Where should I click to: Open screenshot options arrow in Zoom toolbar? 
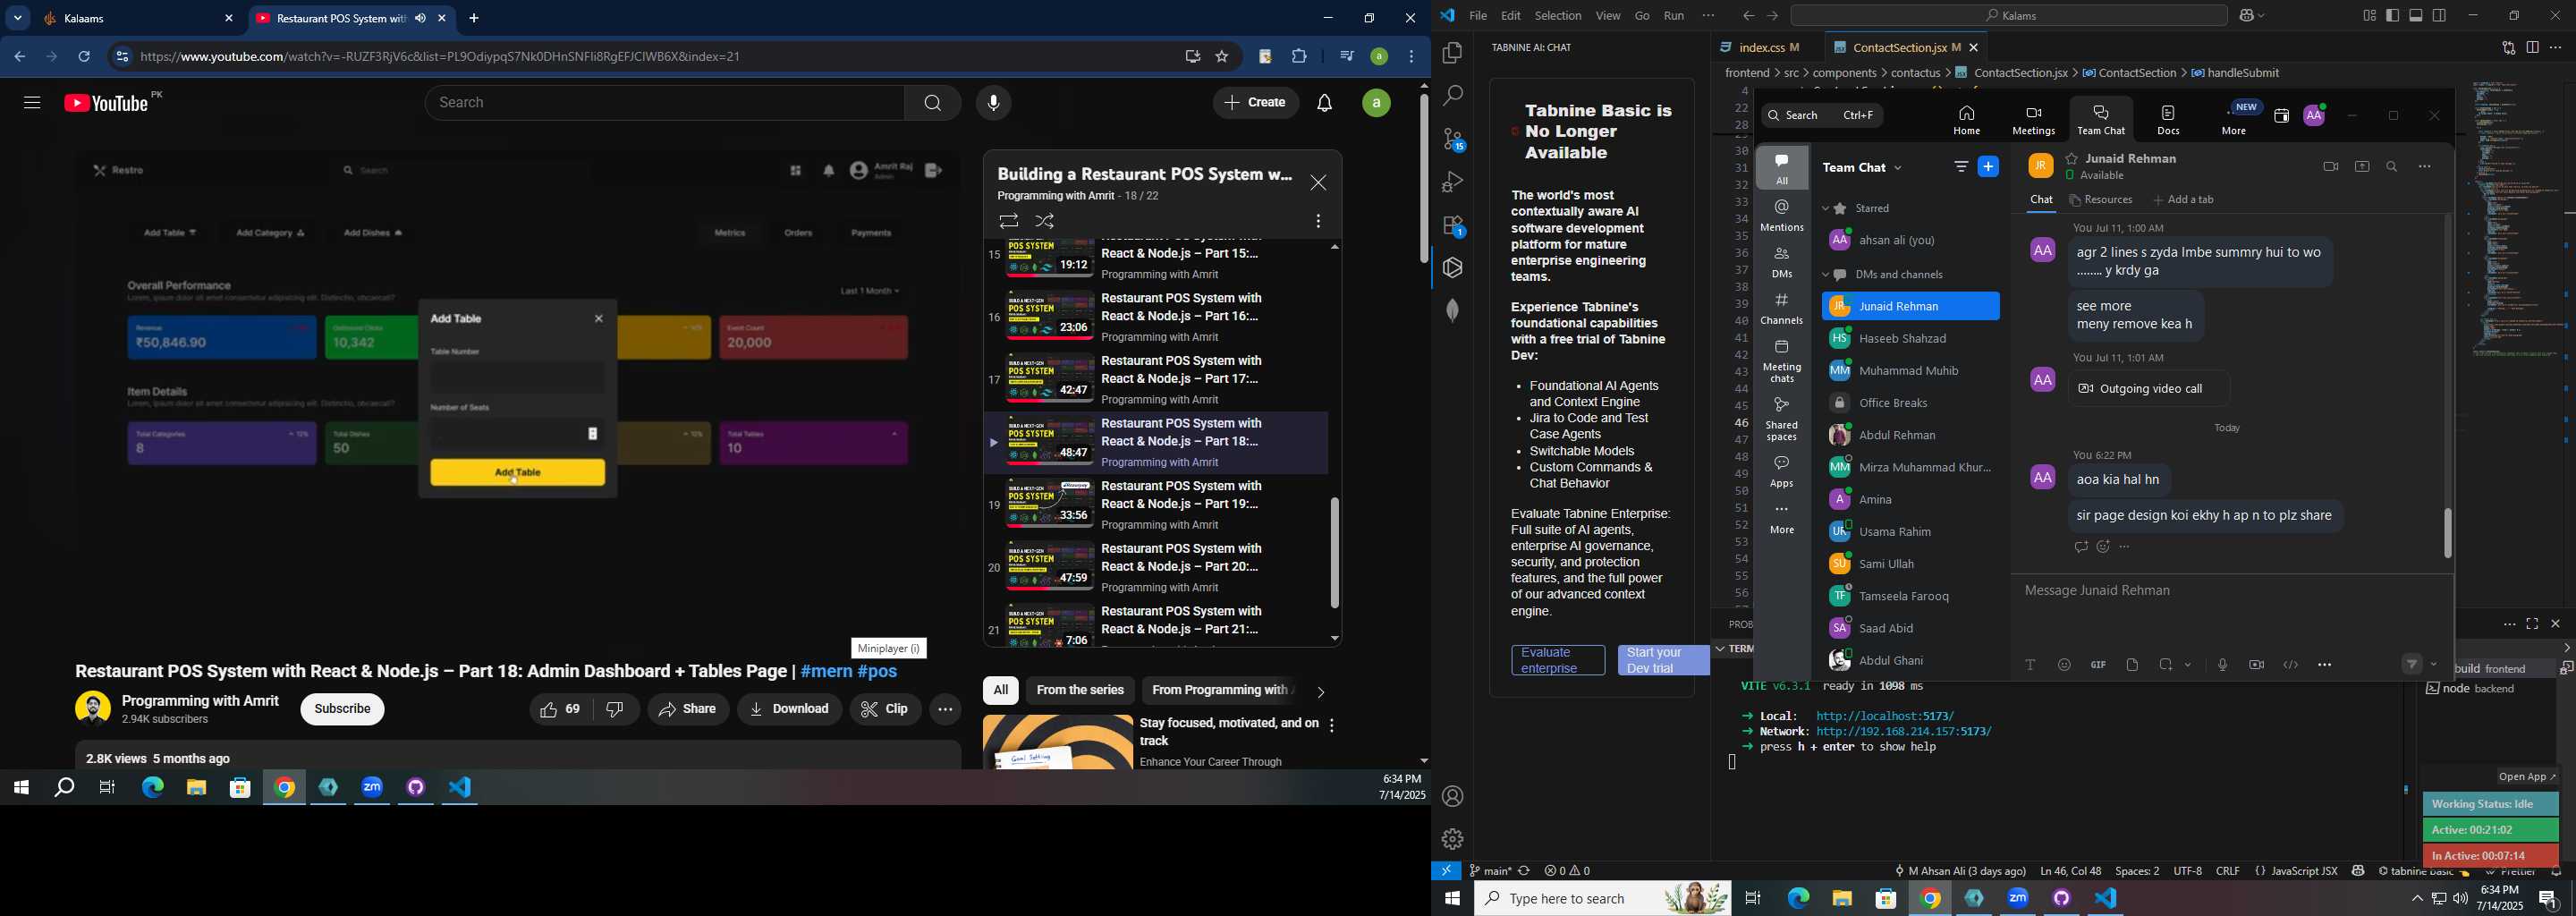[x=2188, y=665]
